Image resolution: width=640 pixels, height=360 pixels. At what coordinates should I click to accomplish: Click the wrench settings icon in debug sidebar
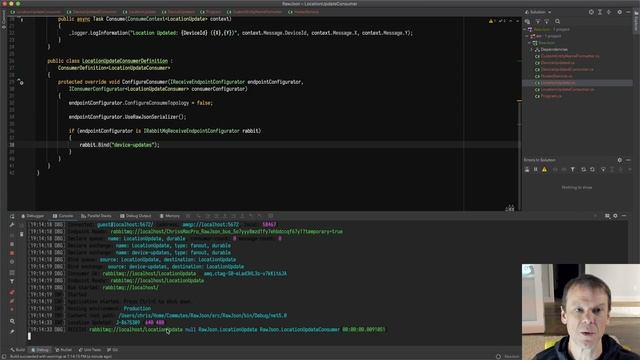click(12, 225)
